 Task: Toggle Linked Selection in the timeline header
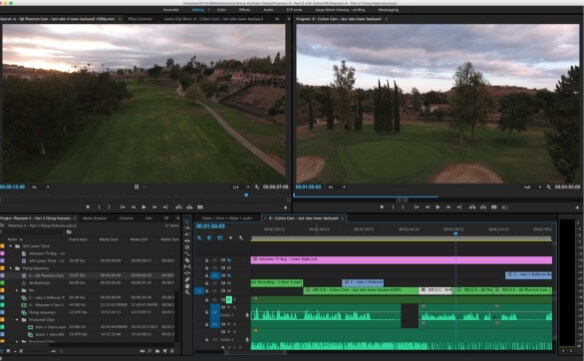click(x=220, y=238)
